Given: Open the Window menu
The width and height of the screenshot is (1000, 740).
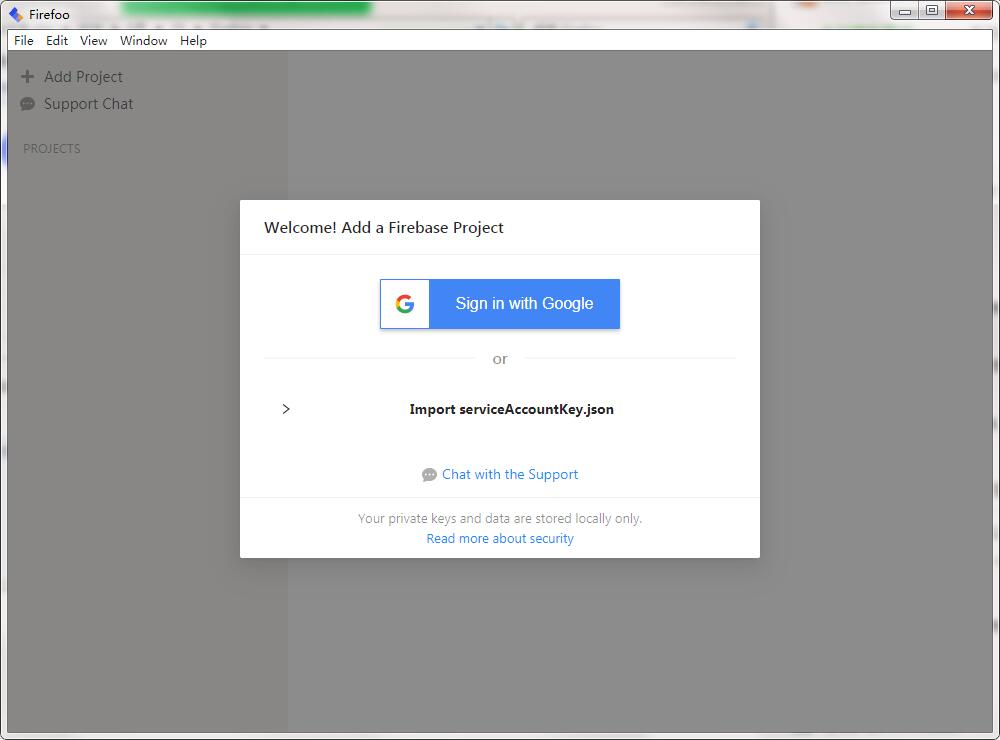Looking at the screenshot, I should [143, 41].
